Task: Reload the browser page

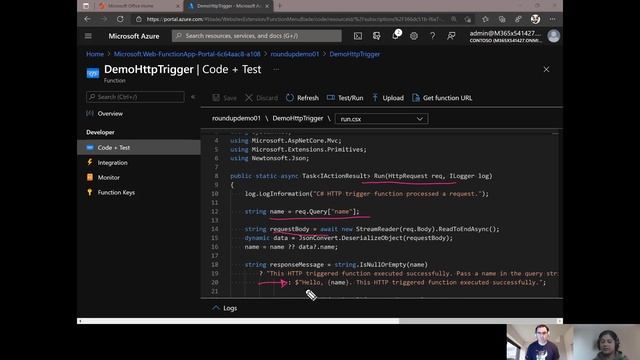Action: point(120,19)
